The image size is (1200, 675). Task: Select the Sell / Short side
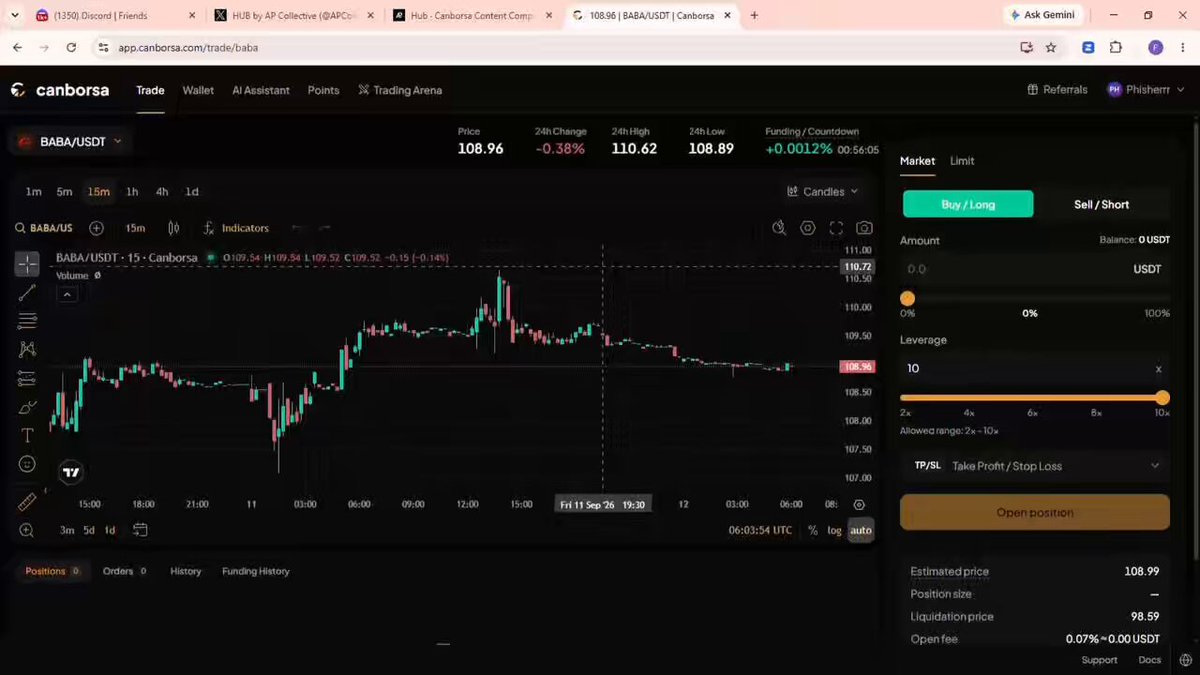click(x=1101, y=204)
